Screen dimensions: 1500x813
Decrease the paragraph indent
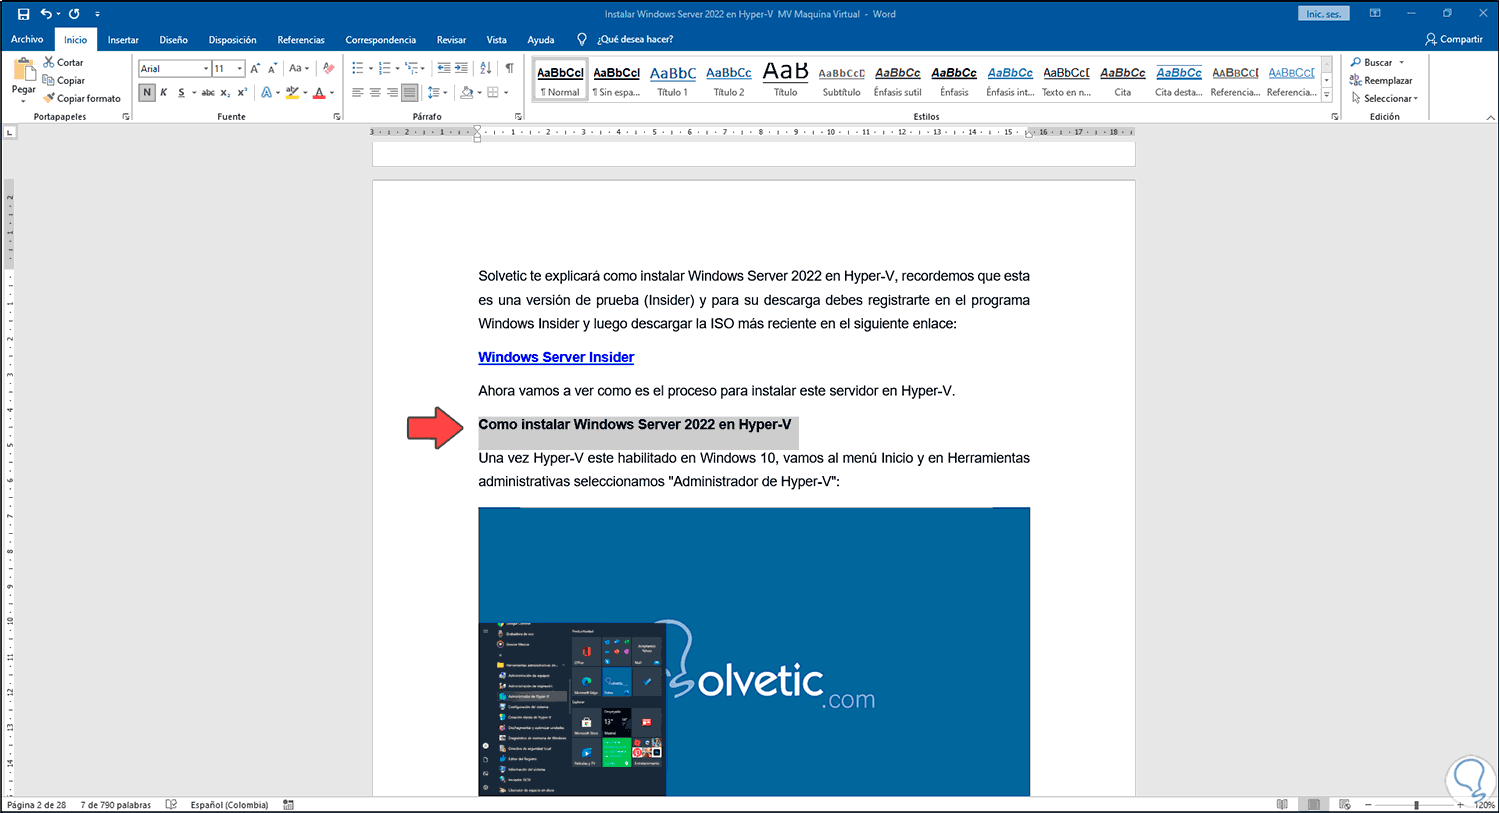pos(444,68)
